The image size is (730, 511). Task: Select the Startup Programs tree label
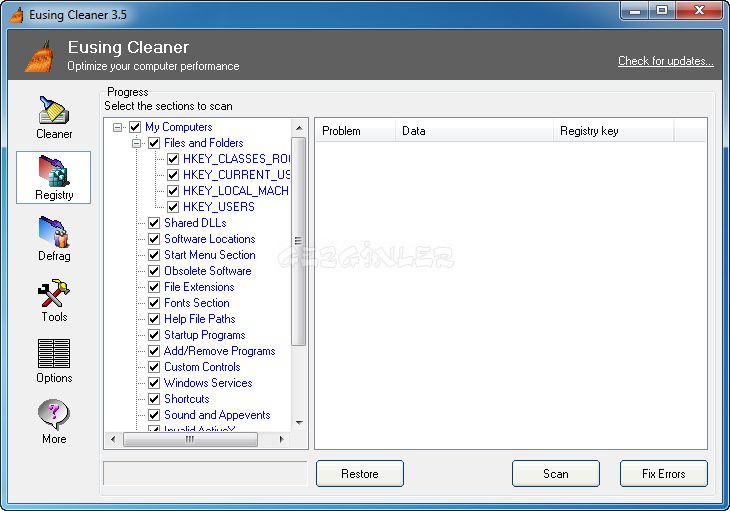[205, 335]
